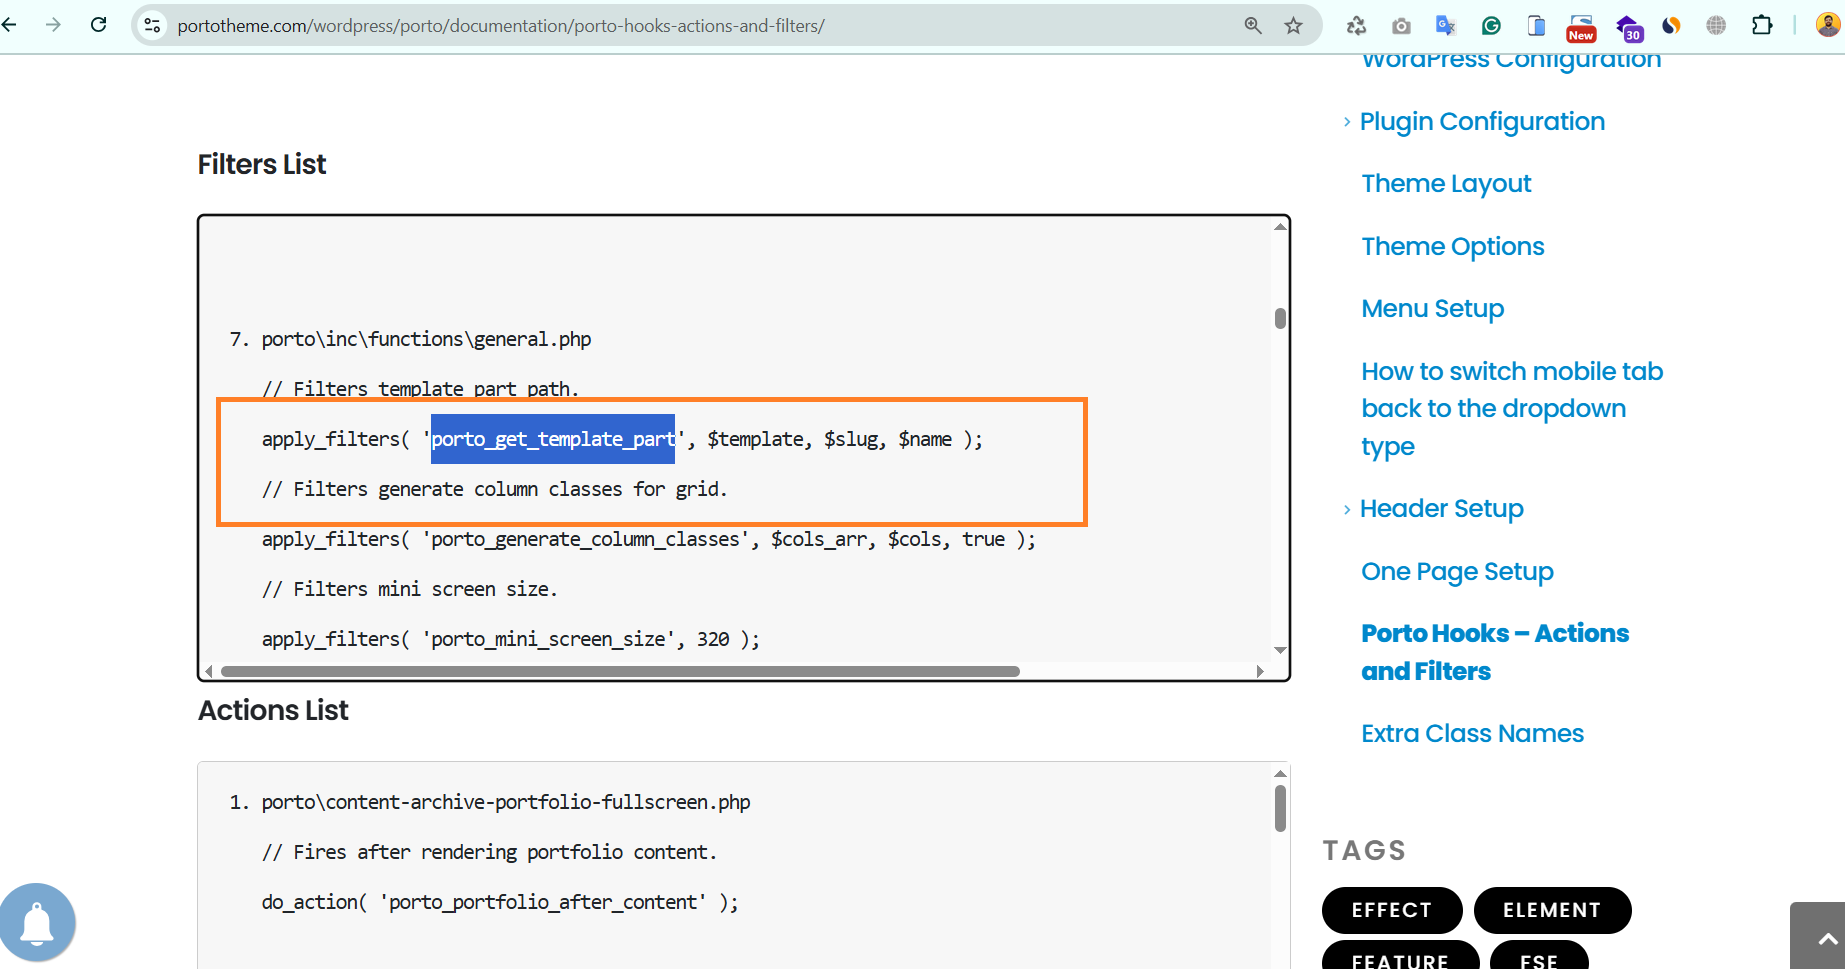Expand the Plugin Configuration submenu arrow
This screenshot has width=1845, height=969.
pos(1347,122)
